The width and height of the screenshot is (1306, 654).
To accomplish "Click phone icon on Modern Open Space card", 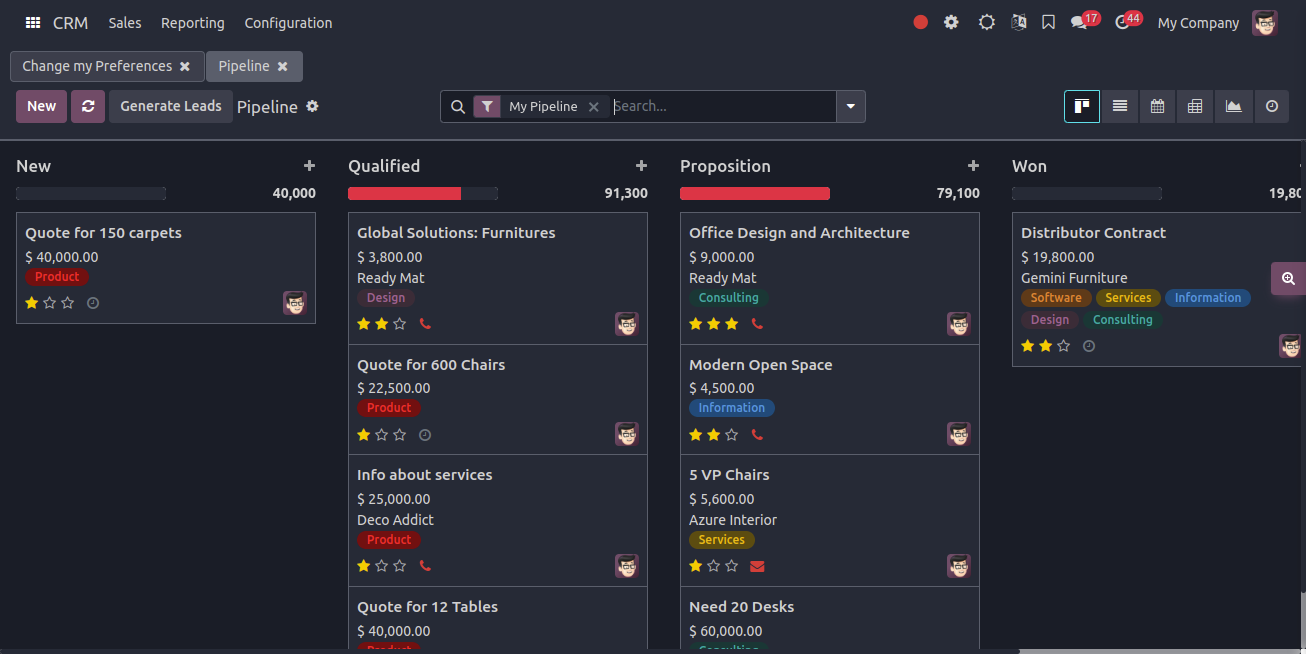I will click(x=757, y=435).
